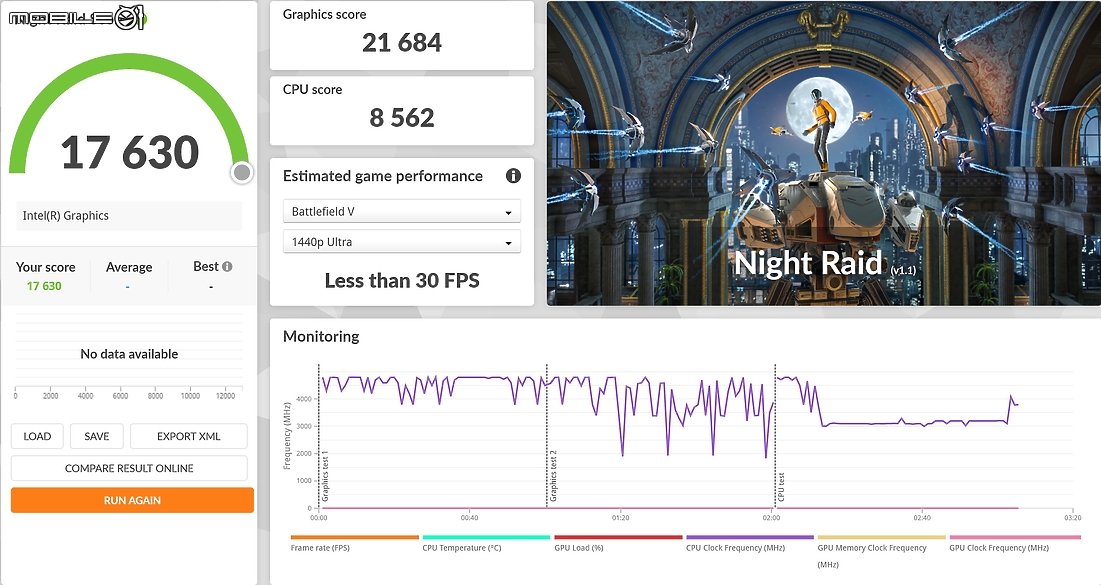This screenshot has width=1101, height=585.
Task: Click the No data available message
Action: (x=129, y=354)
